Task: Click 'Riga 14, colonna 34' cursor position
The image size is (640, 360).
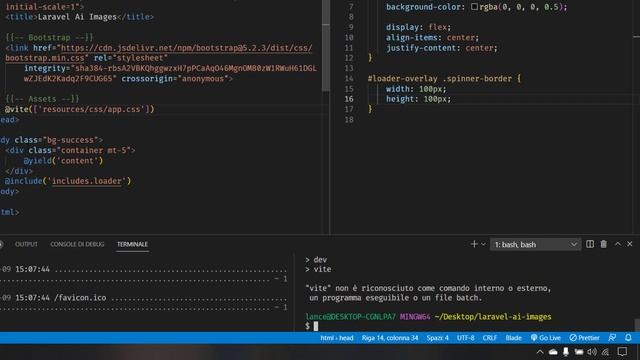Action: [x=390, y=338]
